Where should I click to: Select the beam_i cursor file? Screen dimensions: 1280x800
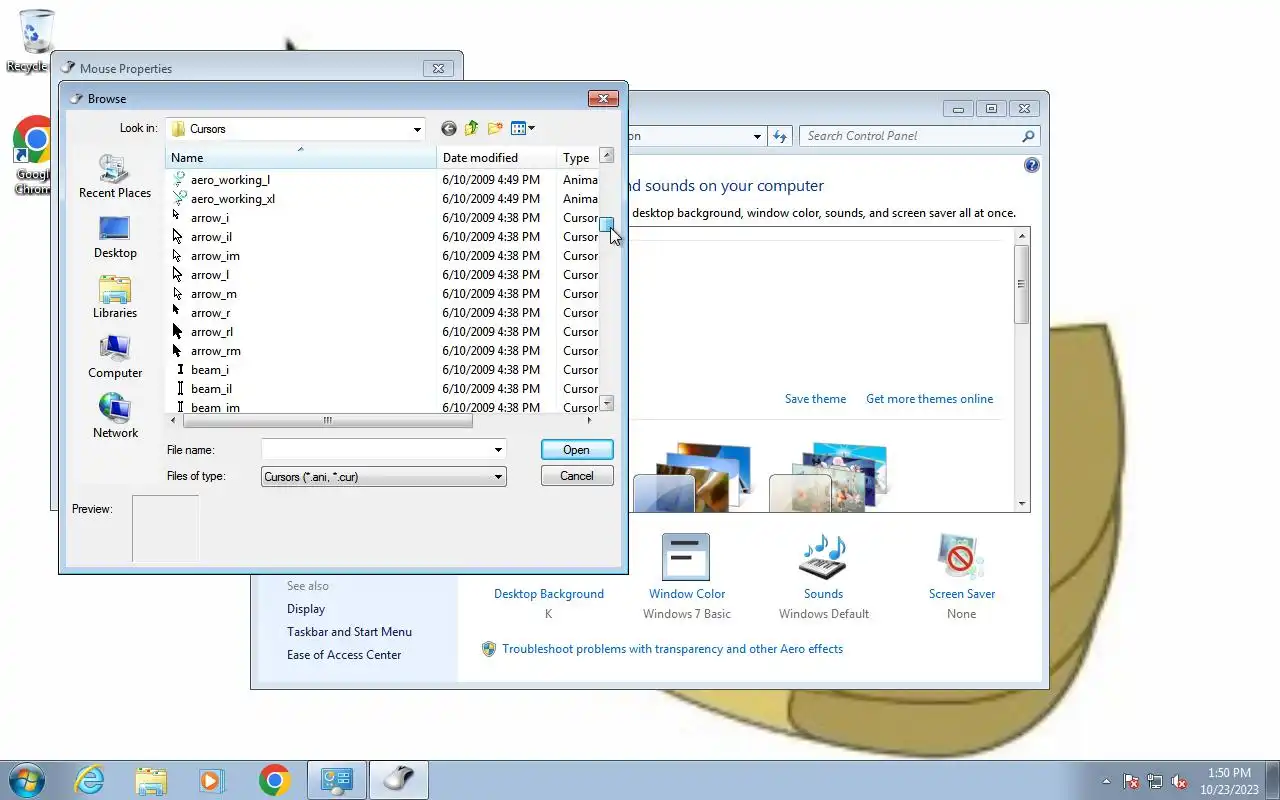pyautogui.click(x=210, y=370)
